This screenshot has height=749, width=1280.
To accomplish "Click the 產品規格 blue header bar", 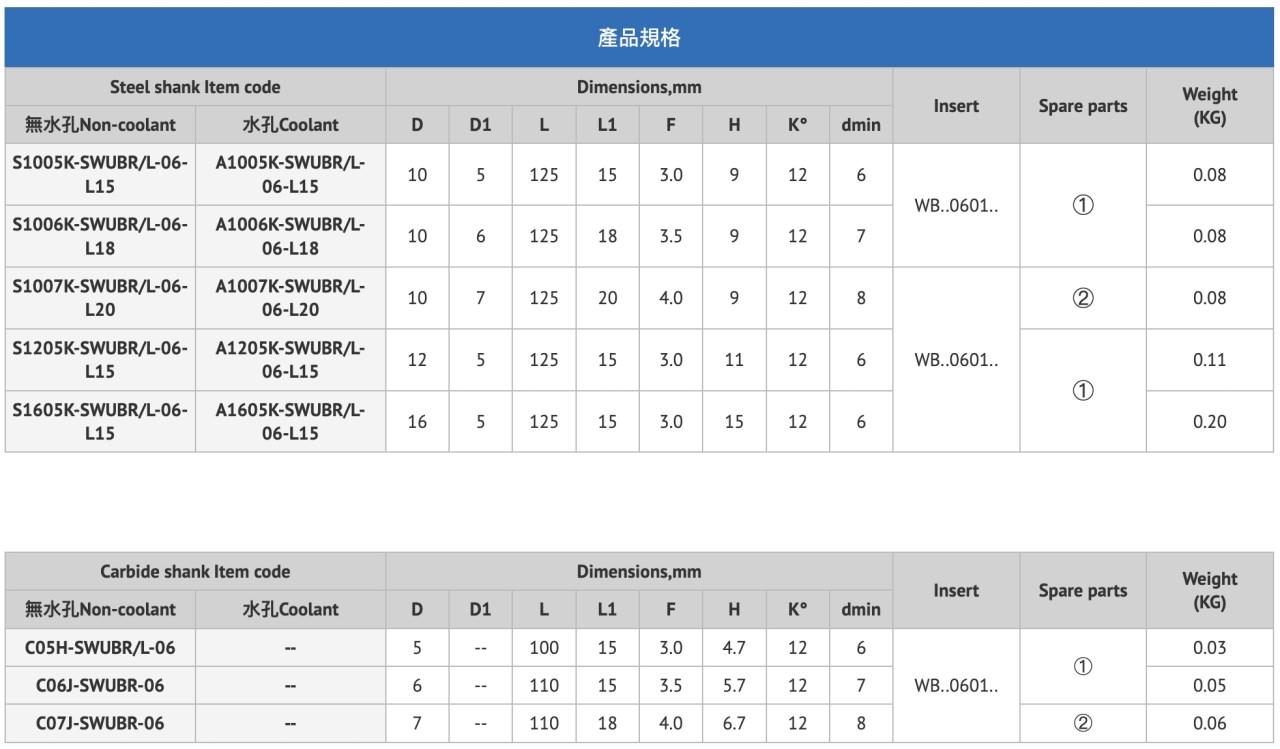I will 639,38.
